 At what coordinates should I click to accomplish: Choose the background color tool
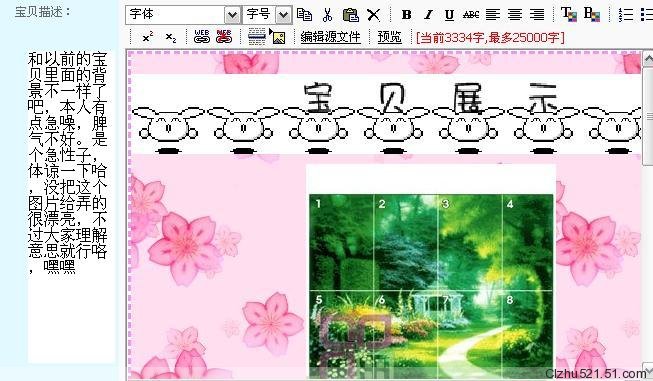pyautogui.click(x=592, y=15)
